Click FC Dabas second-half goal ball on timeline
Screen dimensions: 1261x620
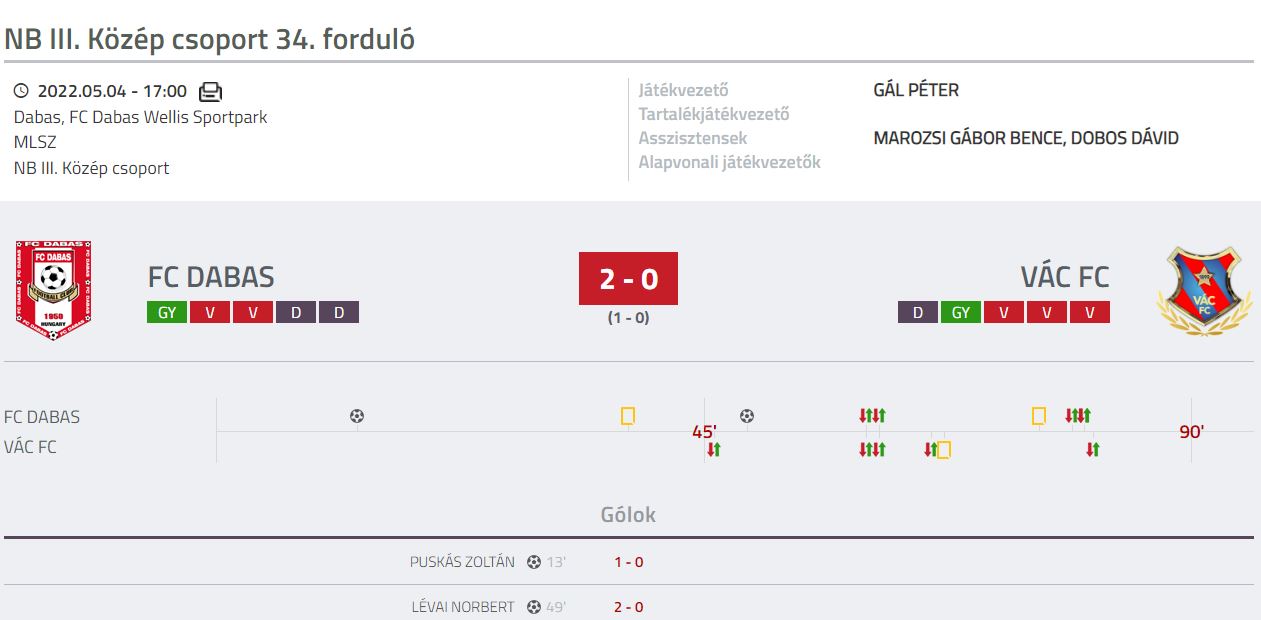[x=746, y=416]
